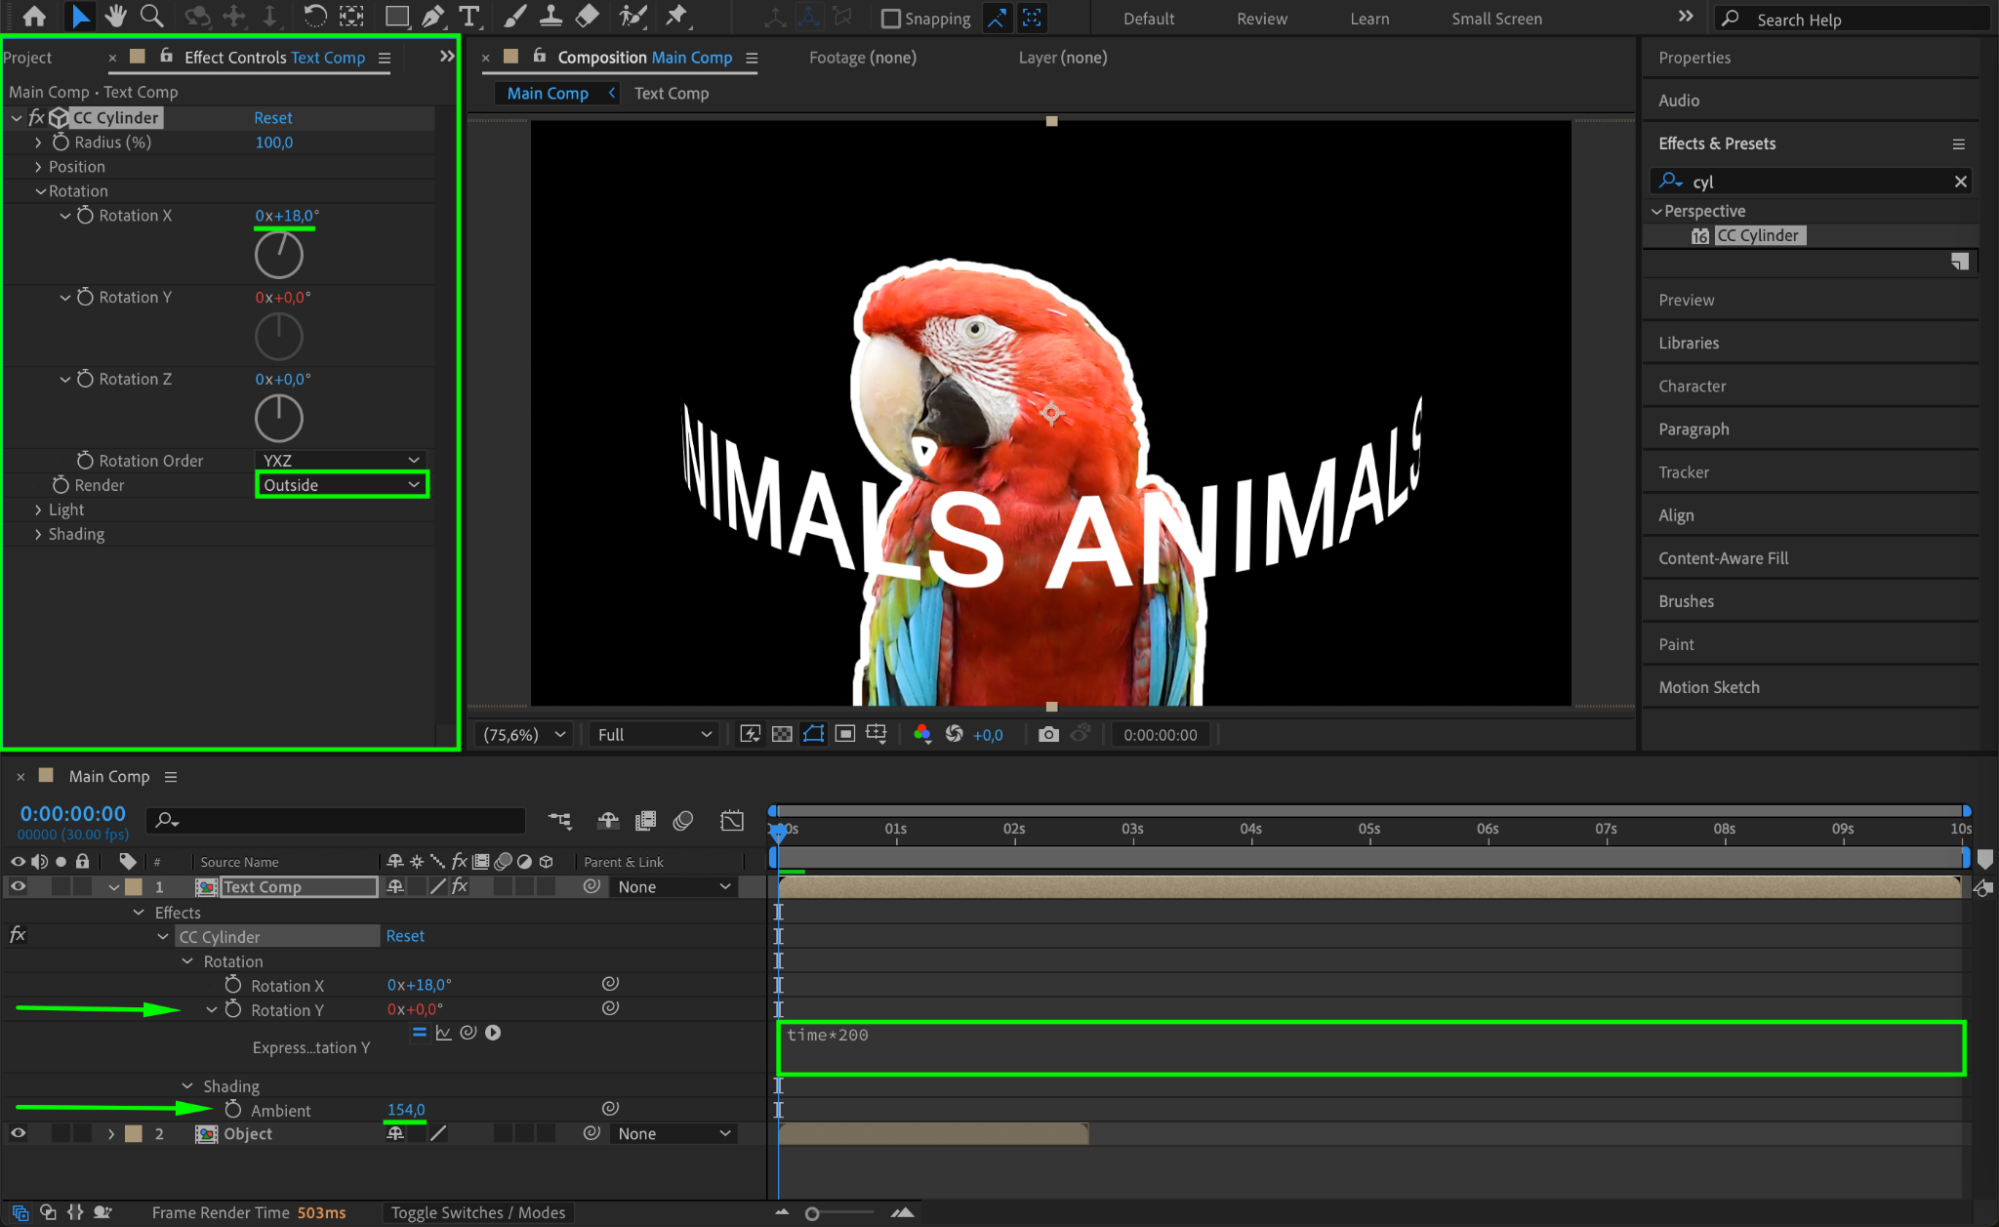The width and height of the screenshot is (1999, 1227).
Task: Expand the Light property group
Action: tap(38, 510)
